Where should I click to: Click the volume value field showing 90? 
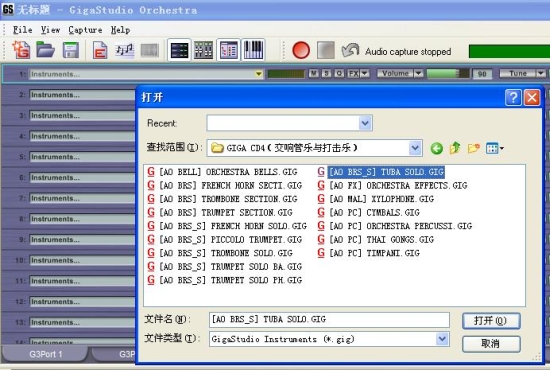(x=482, y=74)
